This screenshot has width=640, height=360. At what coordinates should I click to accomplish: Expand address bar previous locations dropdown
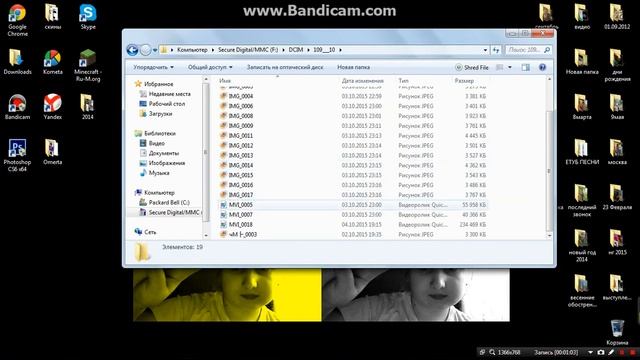pyautogui.click(x=485, y=50)
